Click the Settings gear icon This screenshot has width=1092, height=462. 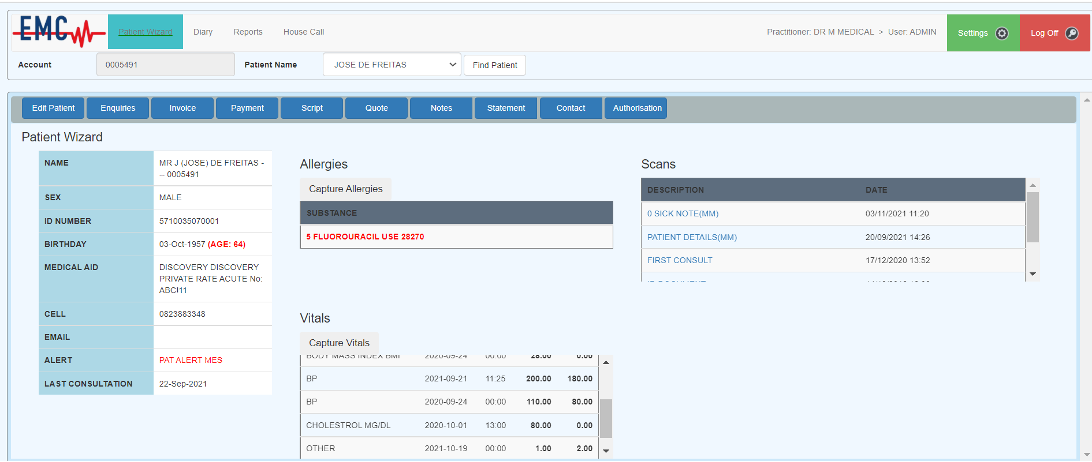pyautogui.click(x=1001, y=33)
